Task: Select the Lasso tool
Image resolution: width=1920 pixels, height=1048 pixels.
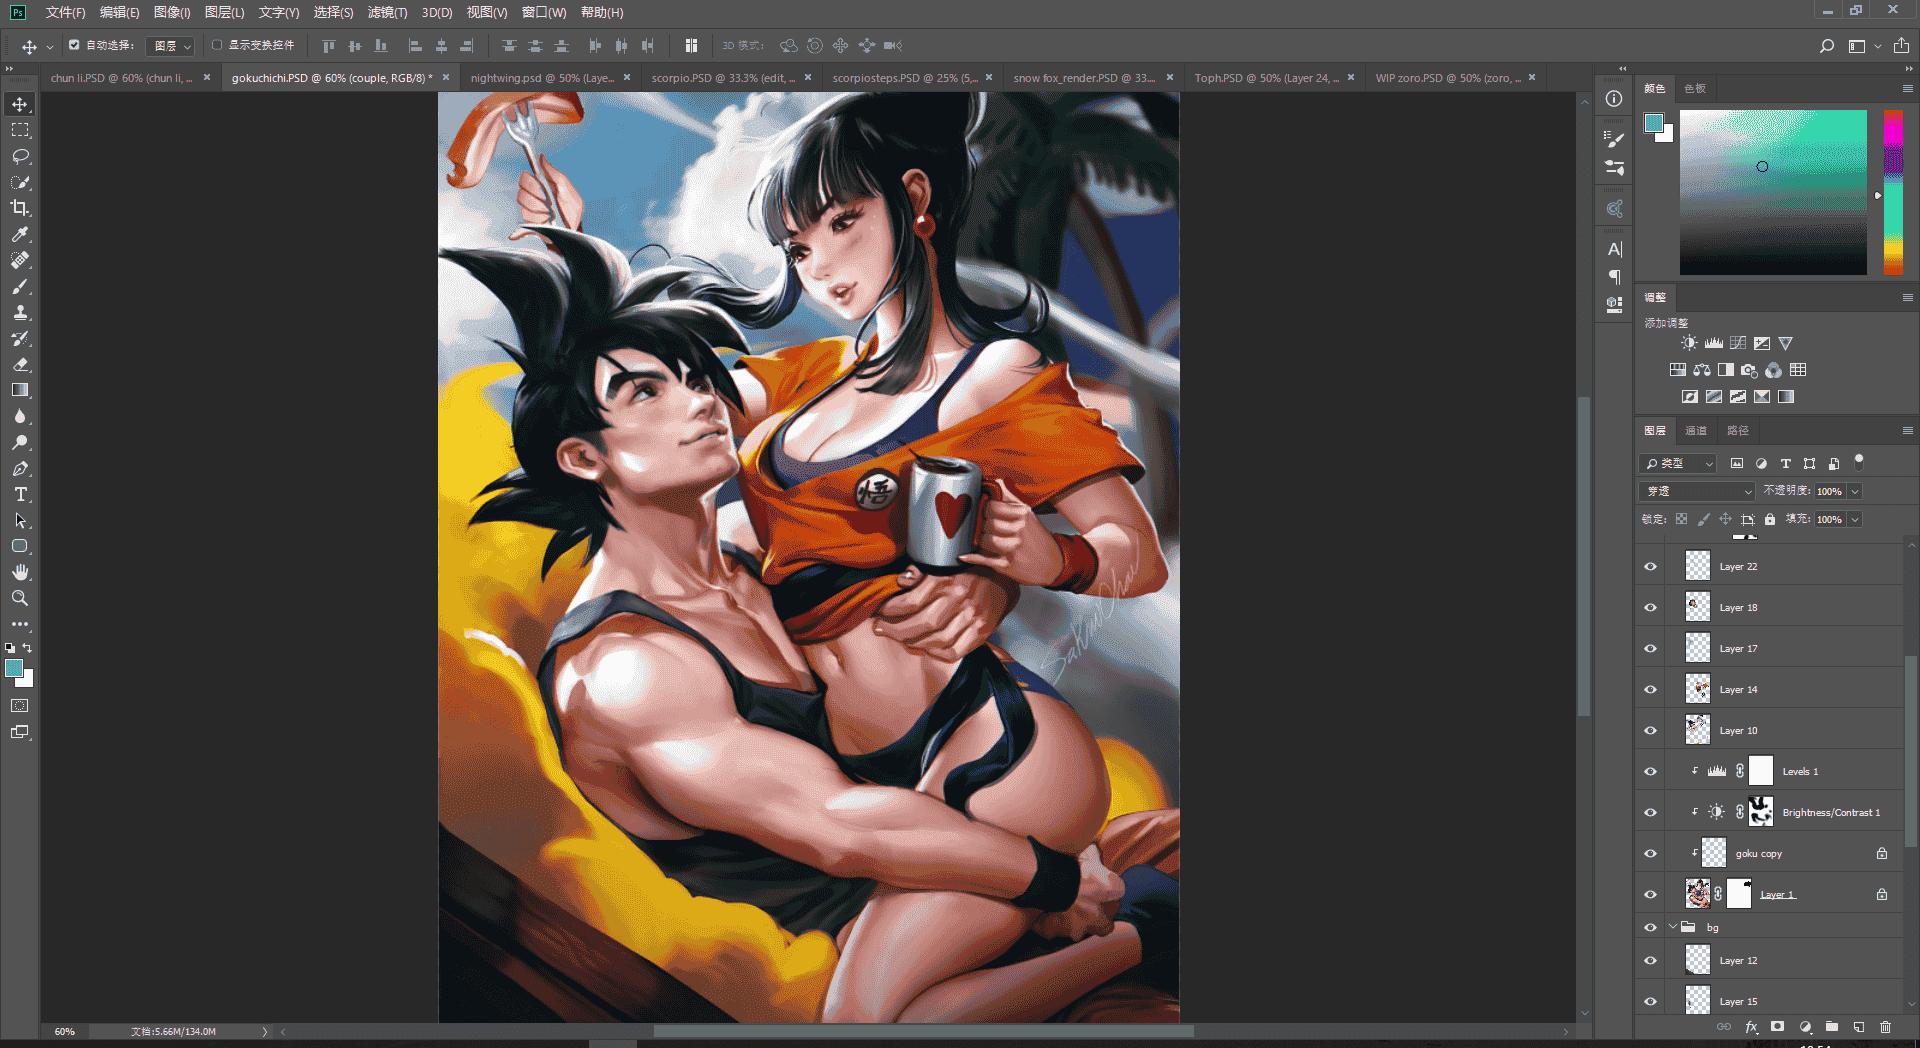Action: (20, 156)
